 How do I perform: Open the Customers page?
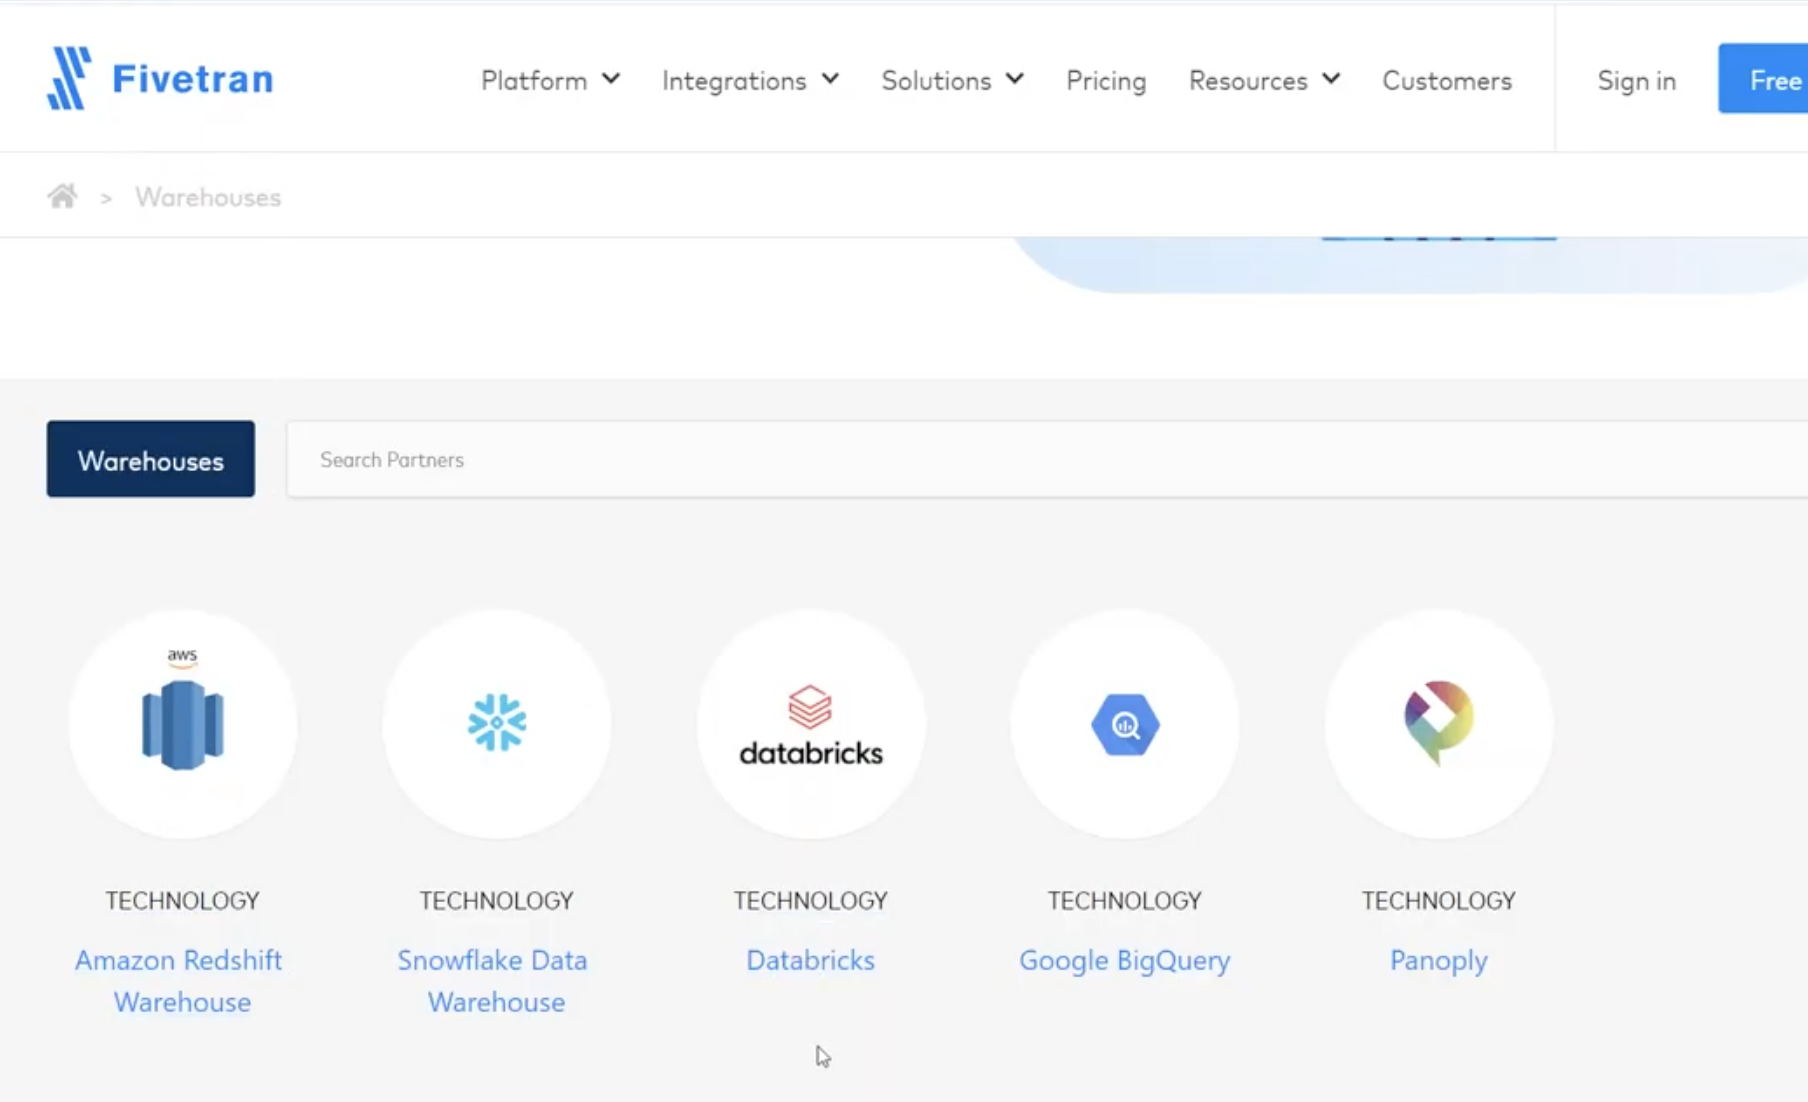pyautogui.click(x=1447, y=80)
